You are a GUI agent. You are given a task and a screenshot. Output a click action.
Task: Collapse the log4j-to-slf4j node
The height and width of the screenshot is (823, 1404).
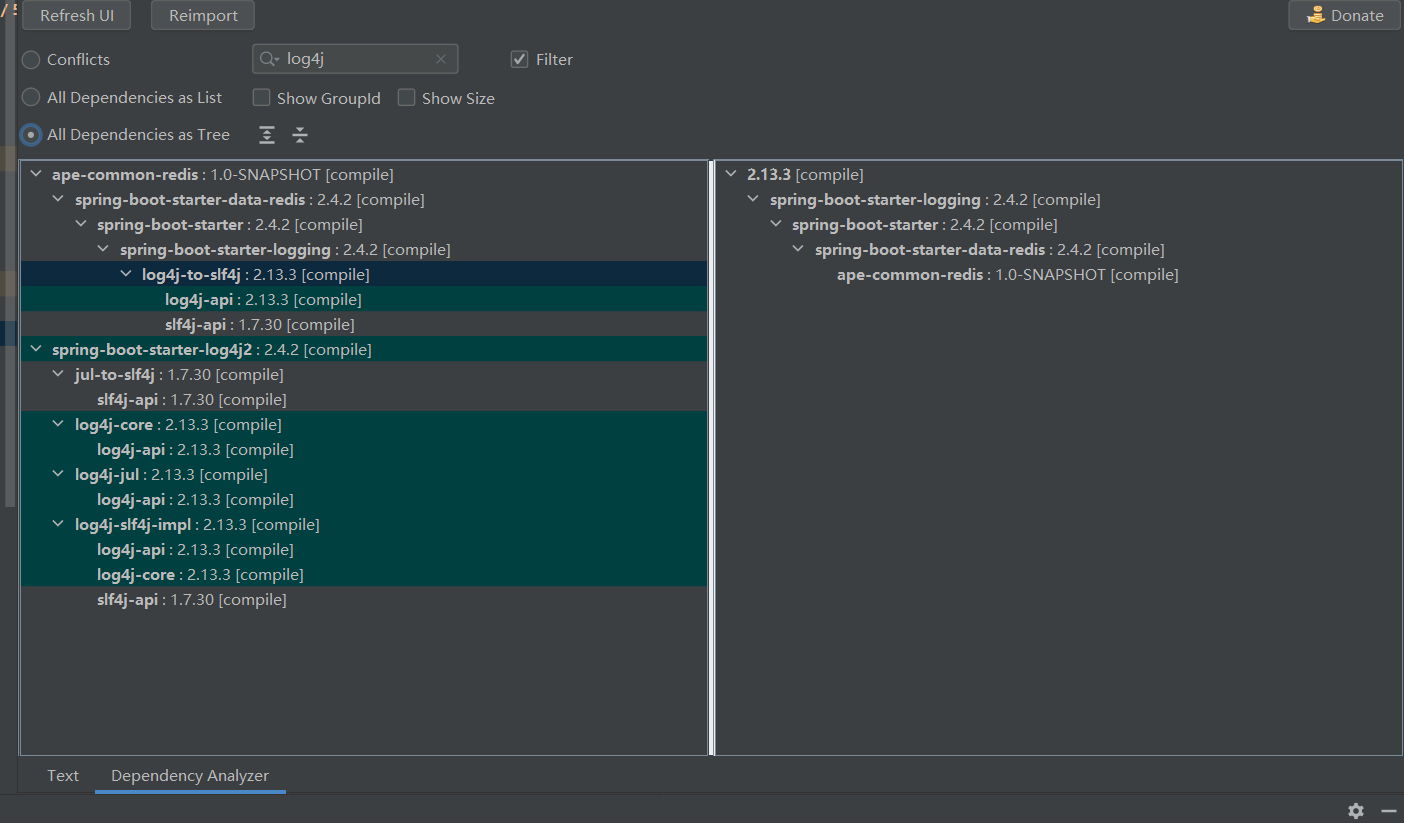(127, 274)
